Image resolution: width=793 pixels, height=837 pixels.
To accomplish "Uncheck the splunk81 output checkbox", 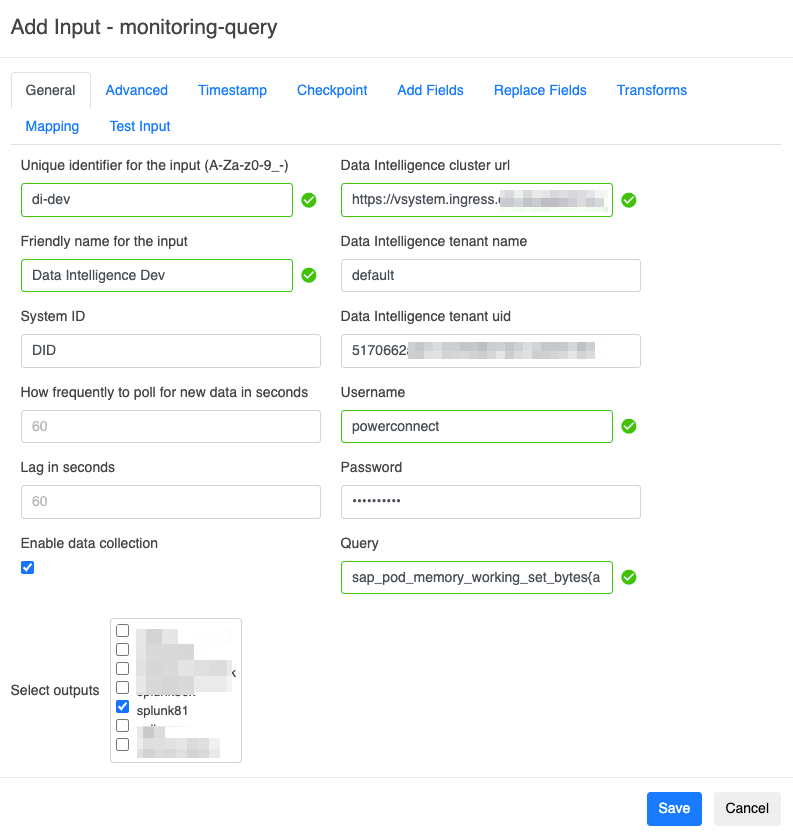I will click(x=123, y=707).
